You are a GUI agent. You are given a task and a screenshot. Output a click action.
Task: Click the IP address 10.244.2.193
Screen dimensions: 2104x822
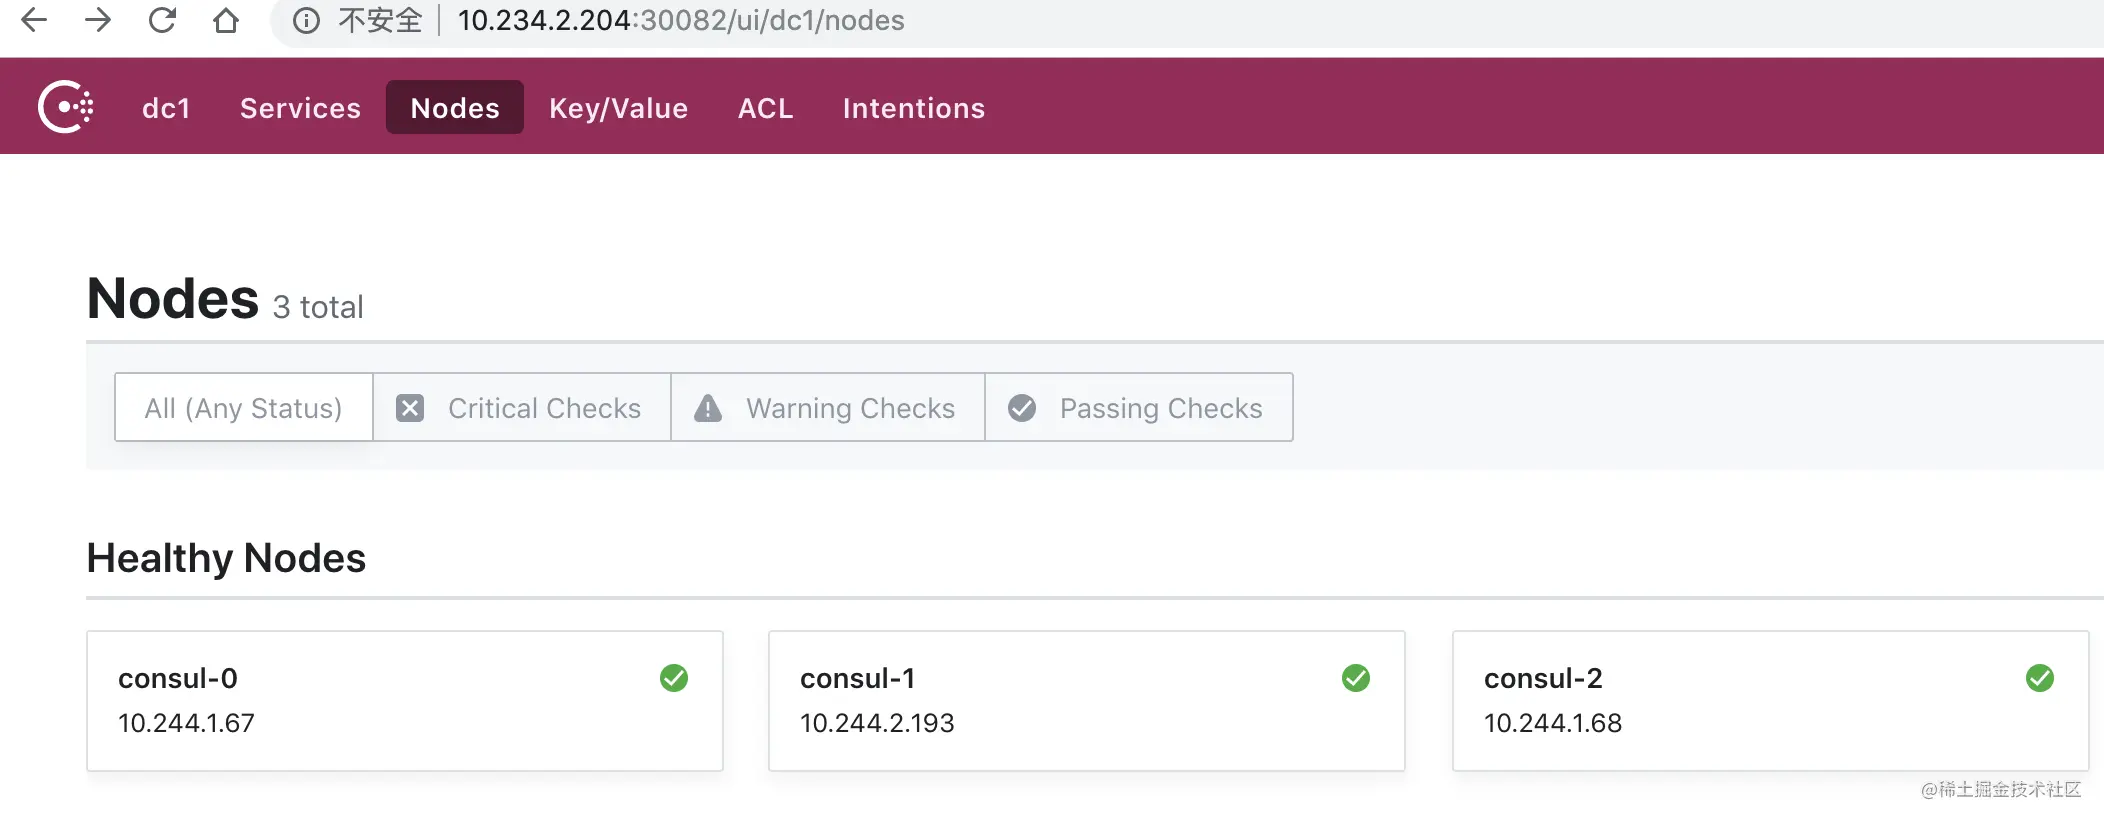(877, 723)
